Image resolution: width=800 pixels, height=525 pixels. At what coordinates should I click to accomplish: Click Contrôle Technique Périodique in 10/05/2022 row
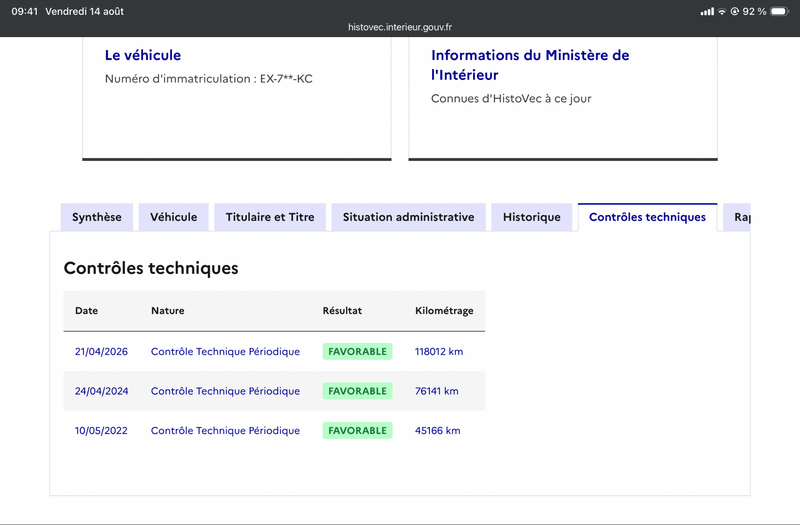(x=226, y=431)
